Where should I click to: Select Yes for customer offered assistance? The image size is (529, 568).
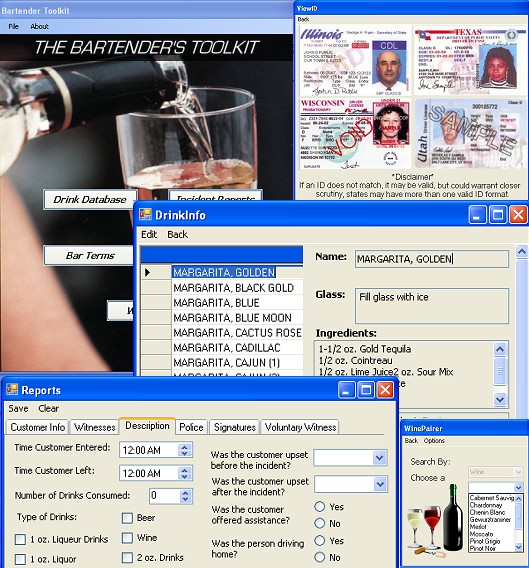click(320, 506)
